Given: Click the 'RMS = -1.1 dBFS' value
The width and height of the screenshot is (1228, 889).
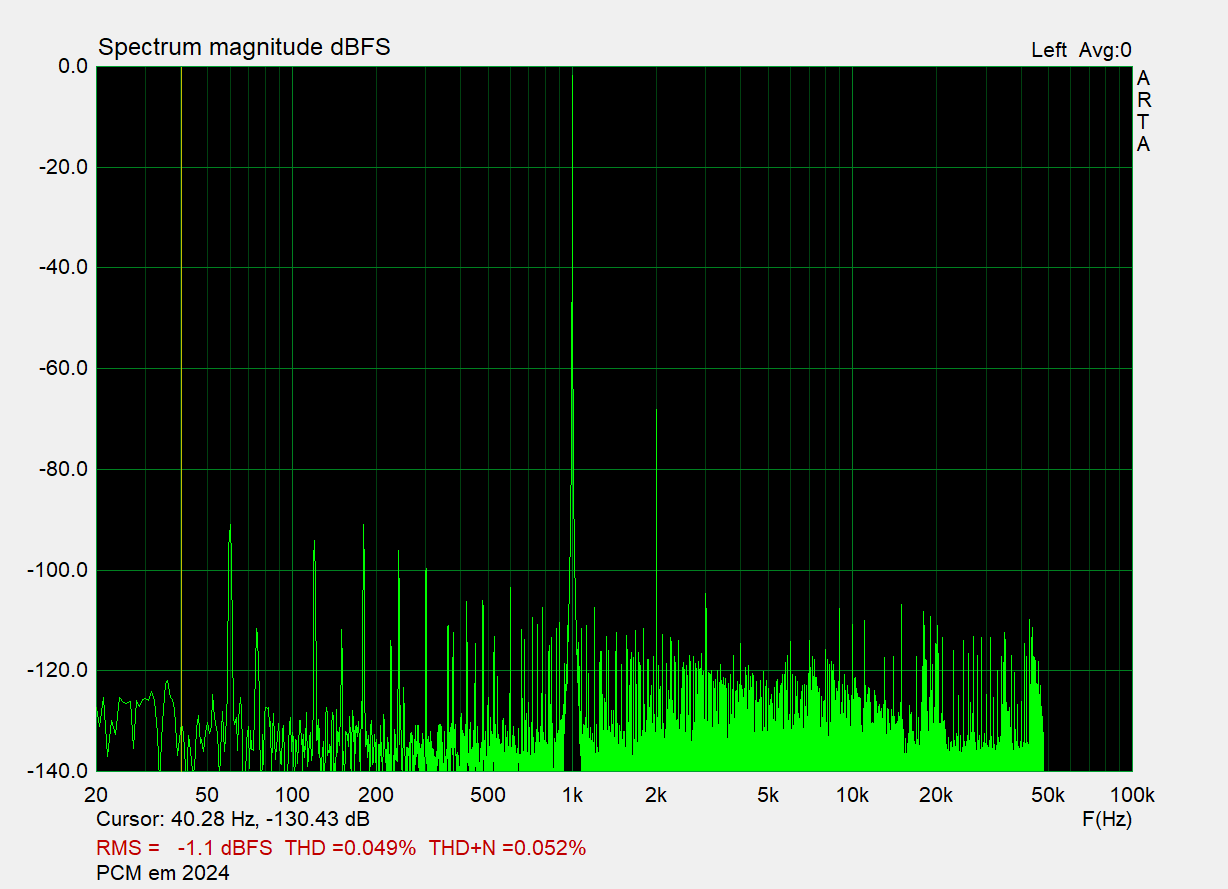Looking at the screenshot, I should 184,848.
